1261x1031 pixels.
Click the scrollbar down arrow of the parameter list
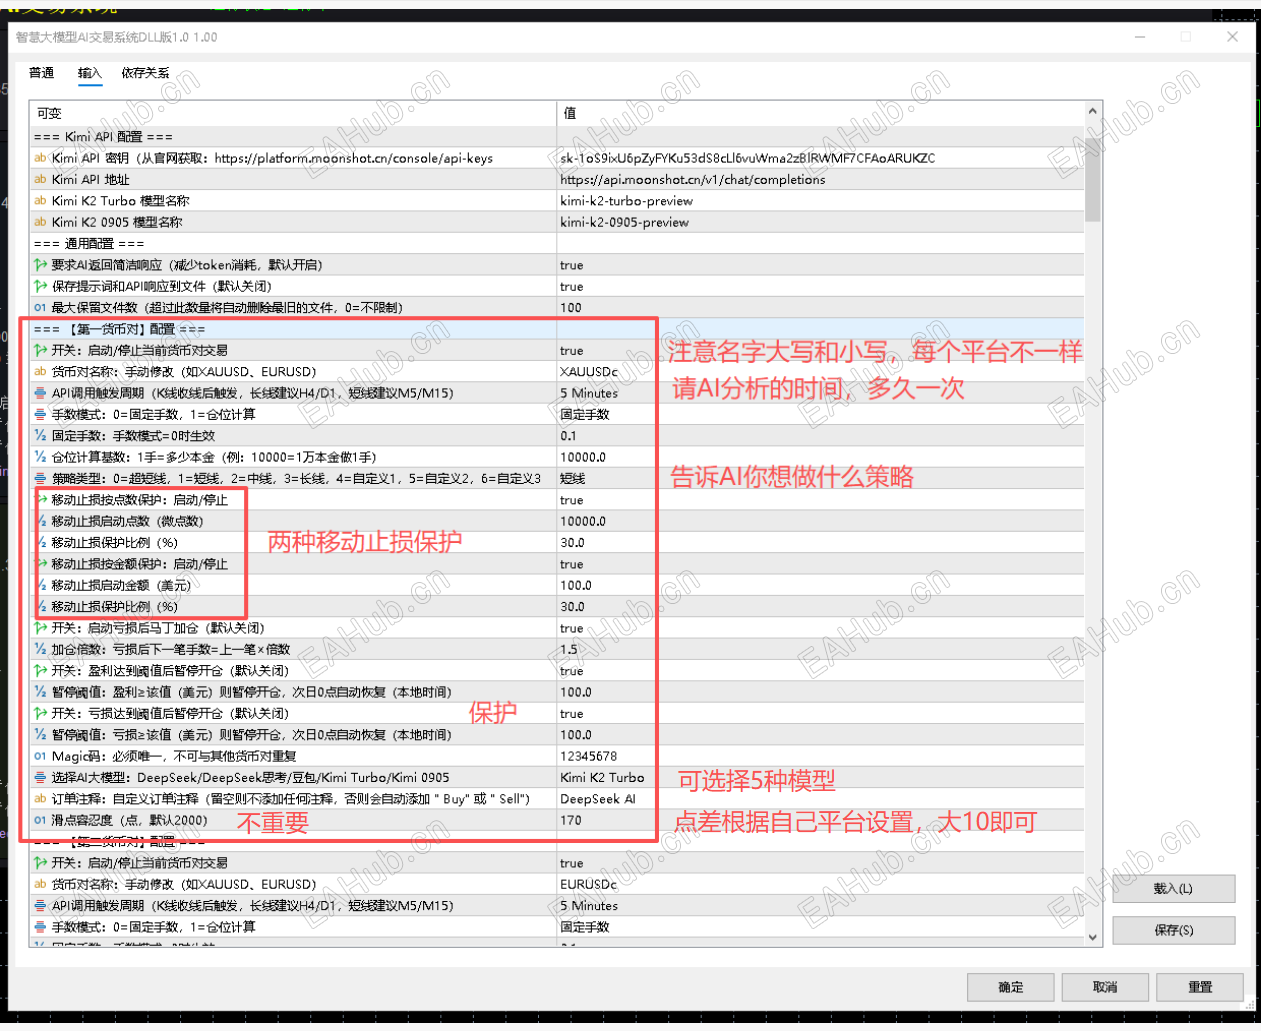point(1092,937)
